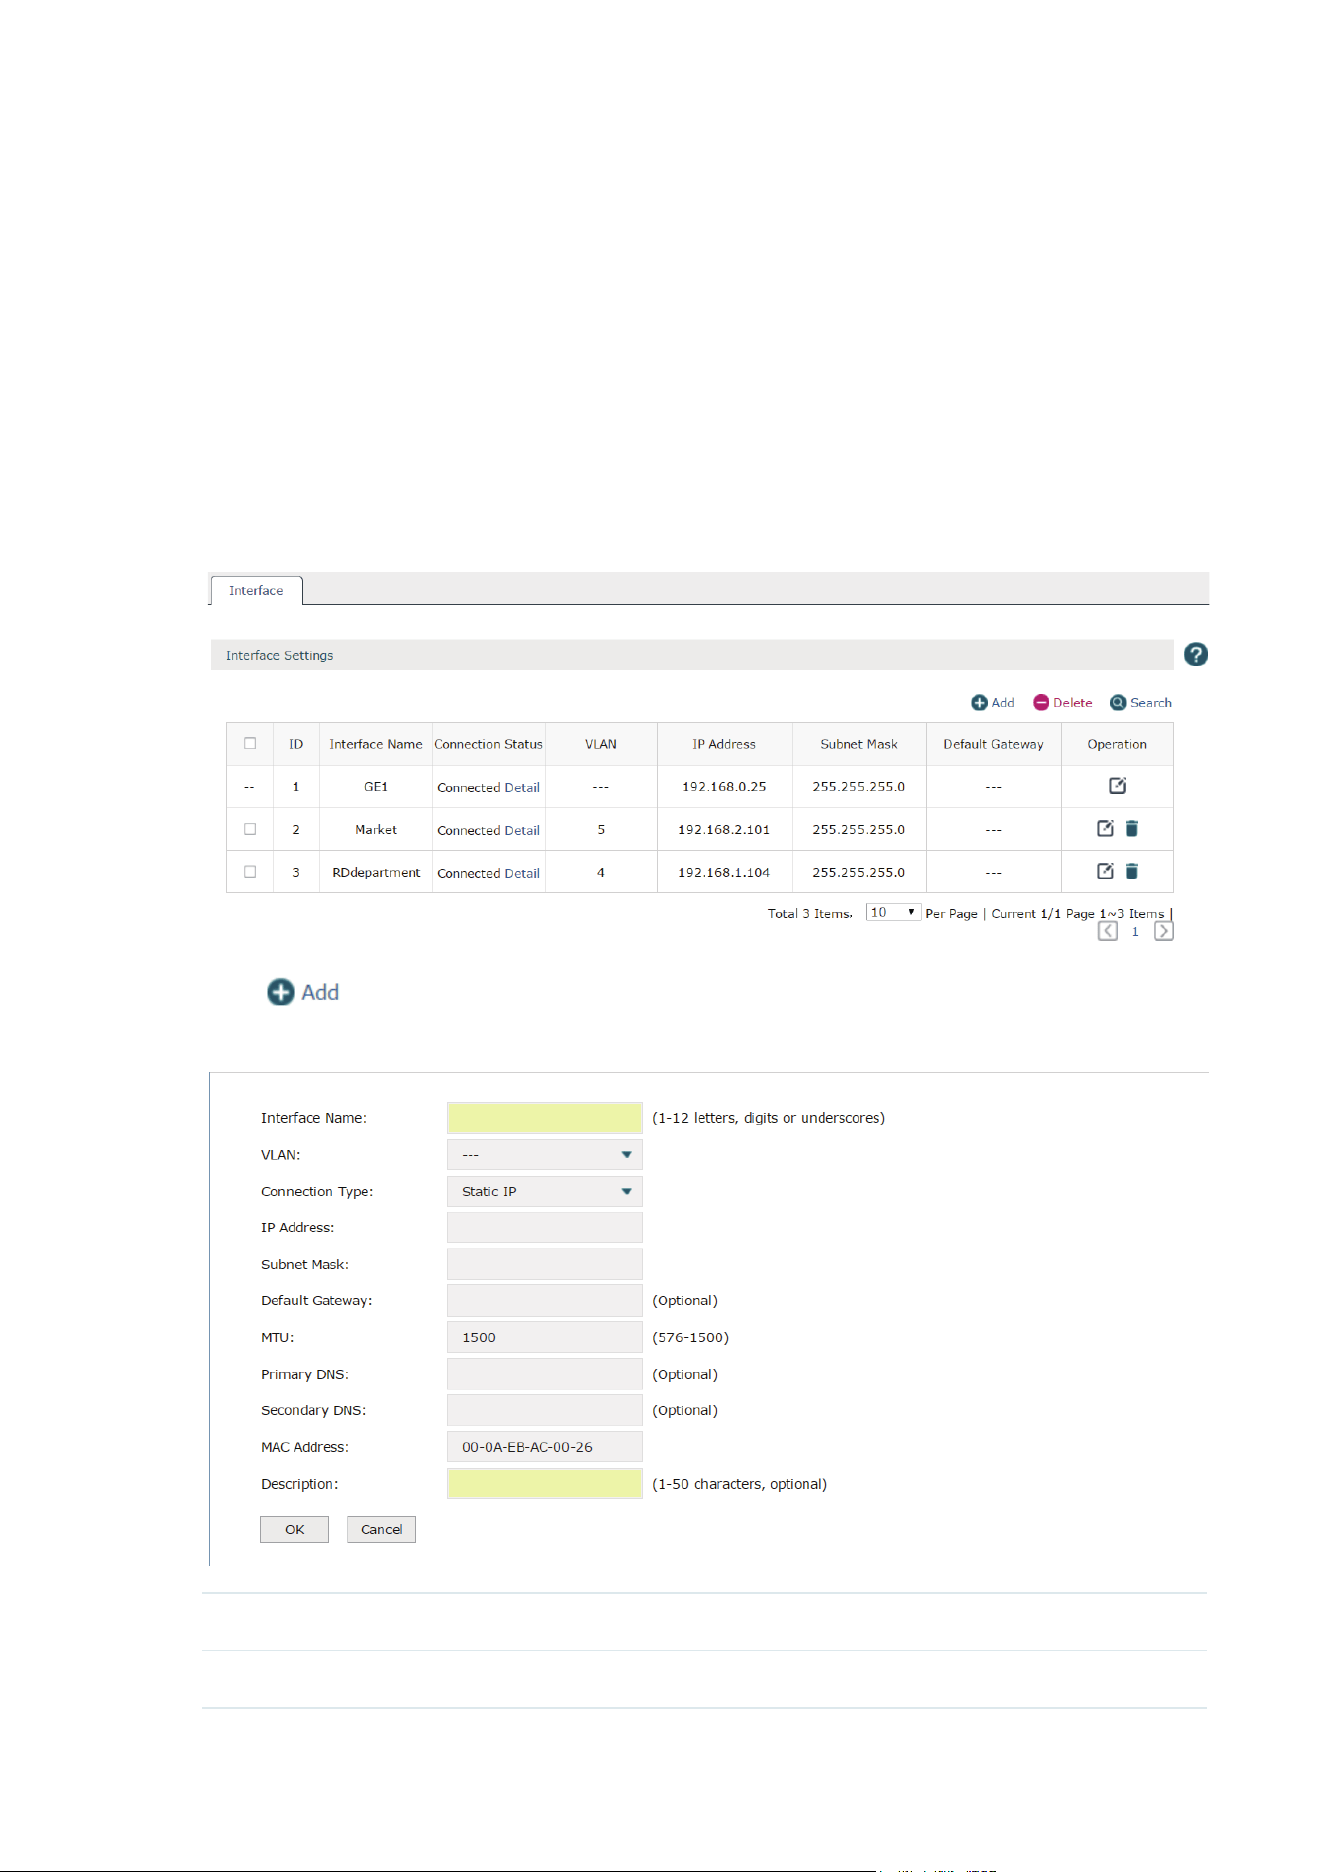1324x1872 pixels.
Task: Focus the Interface Name field
Action: coord(545,1118)
